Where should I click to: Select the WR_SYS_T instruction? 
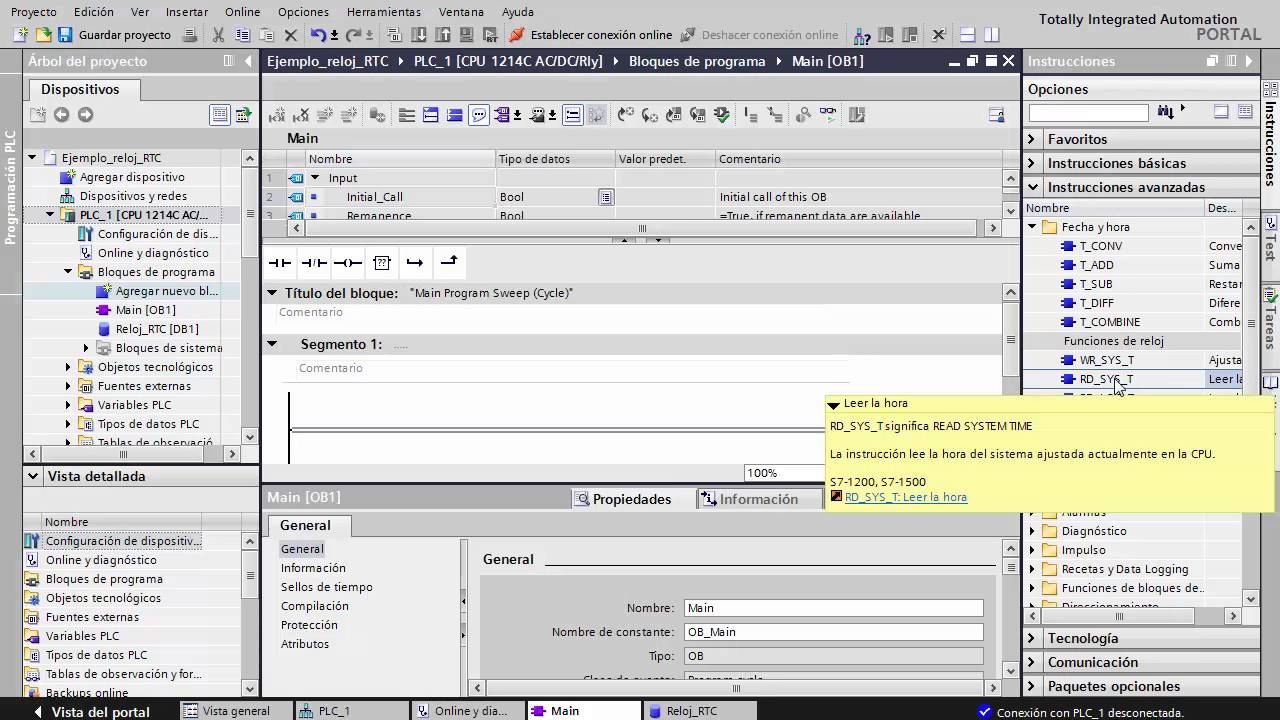pos(1106,360)
